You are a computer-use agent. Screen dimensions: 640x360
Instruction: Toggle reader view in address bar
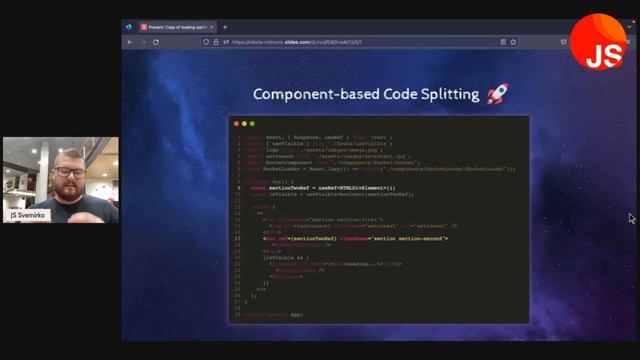point(503,42)
